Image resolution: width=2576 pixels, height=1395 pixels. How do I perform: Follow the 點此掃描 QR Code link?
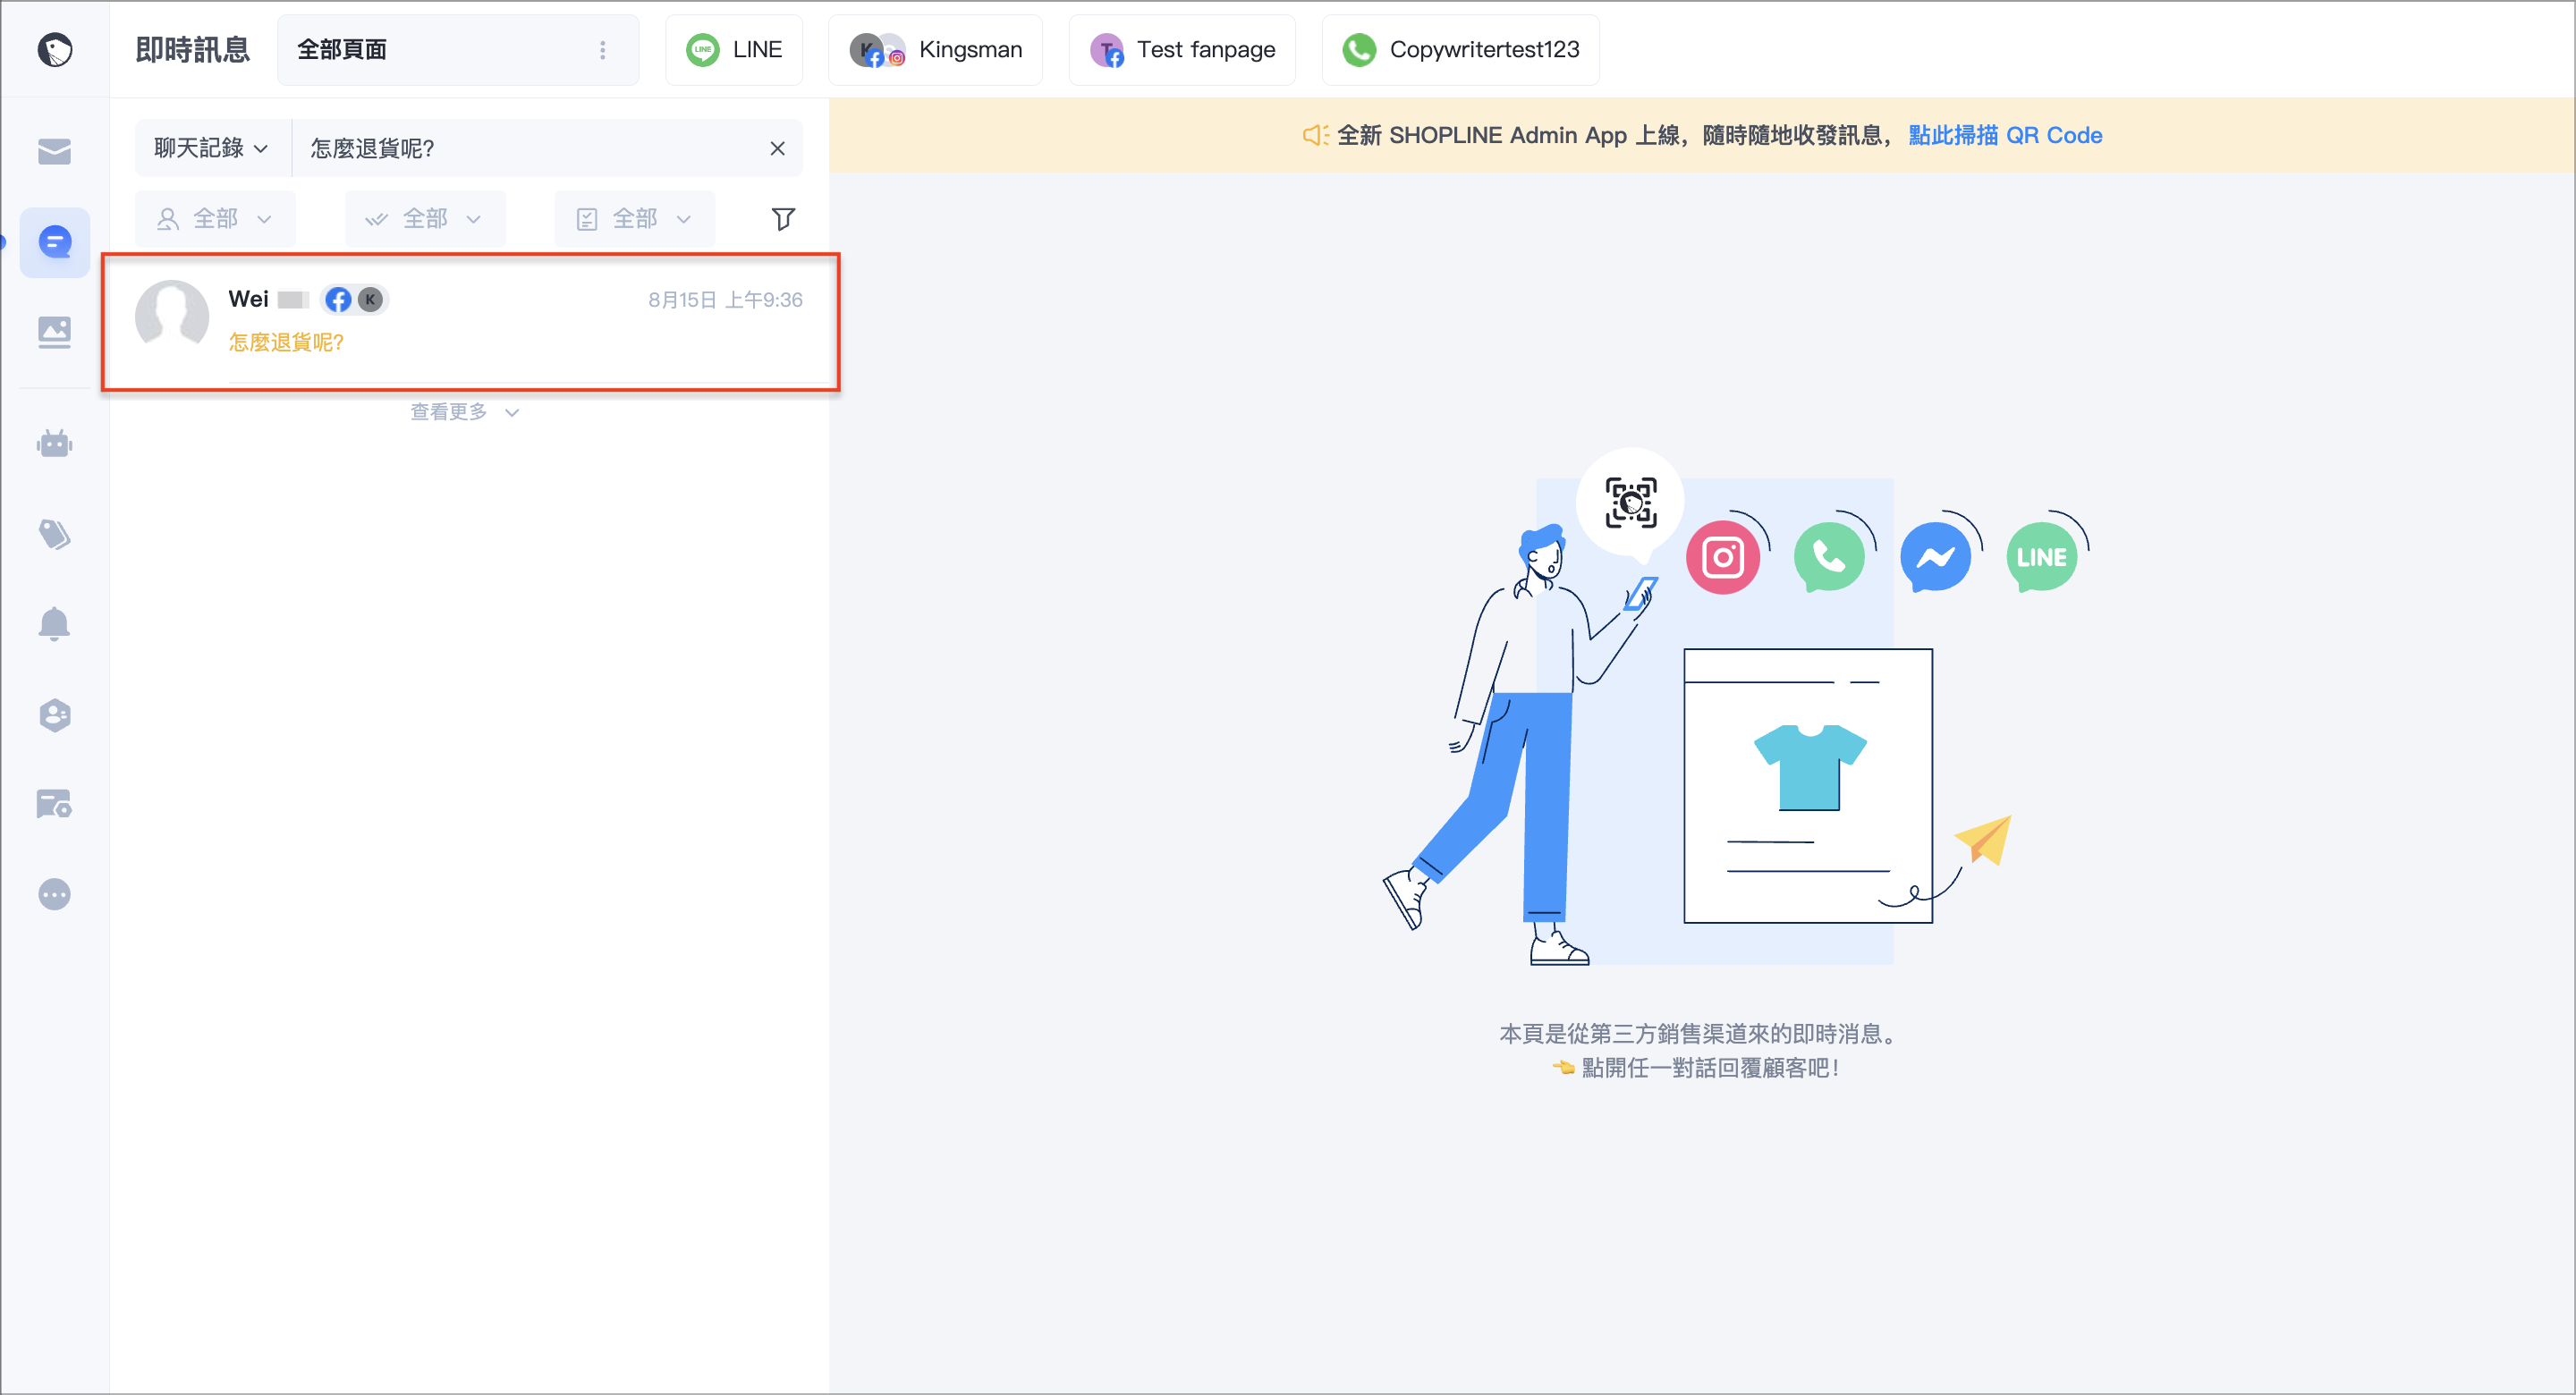click(2005, 135)
